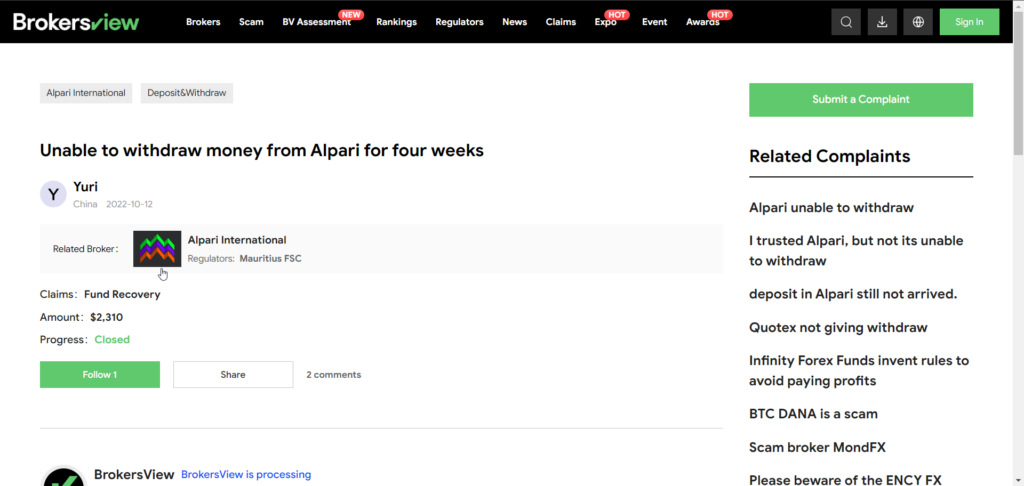
Task: Open the Rankings menu
Action: [396, 22]
